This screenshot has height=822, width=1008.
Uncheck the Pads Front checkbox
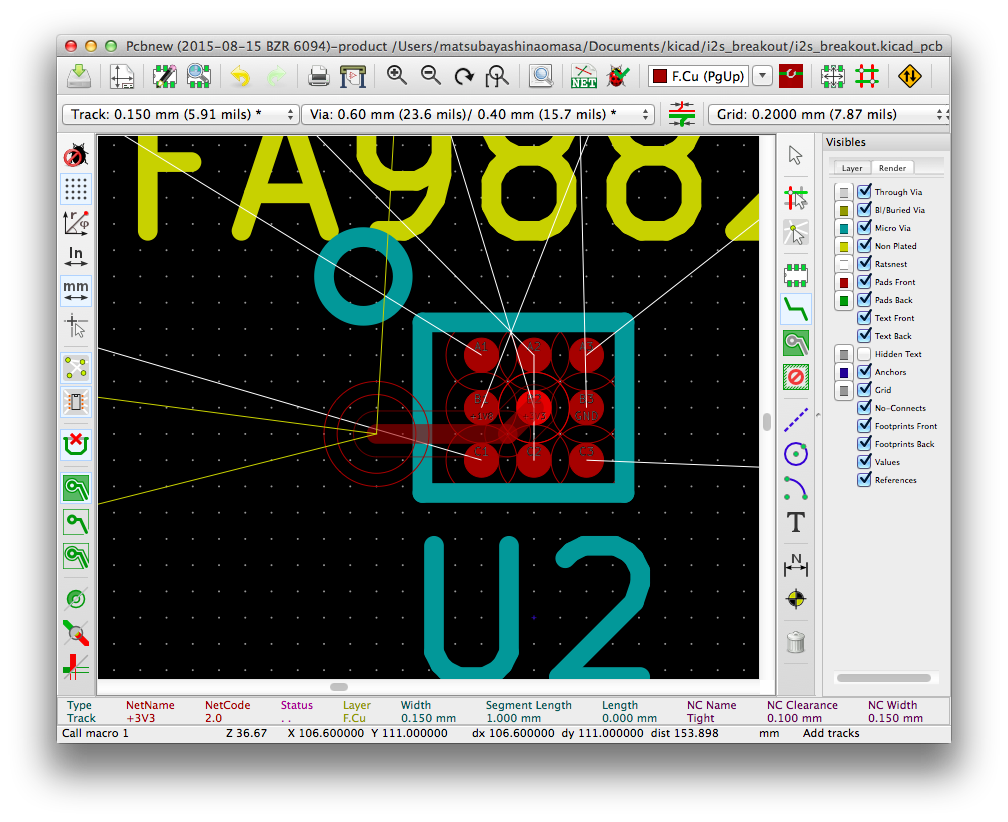click(x=864, y=281)
